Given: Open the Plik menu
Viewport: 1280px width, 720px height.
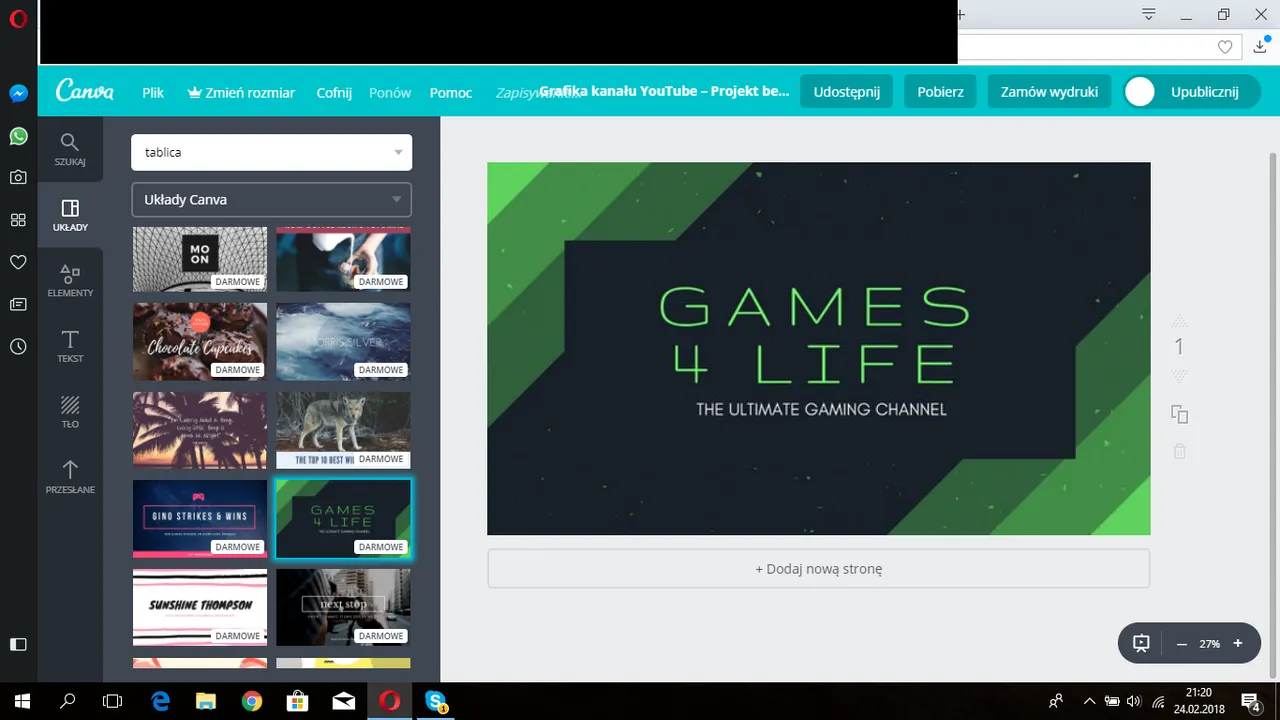Looking at the screenshot, I should (x=153, y=92).
